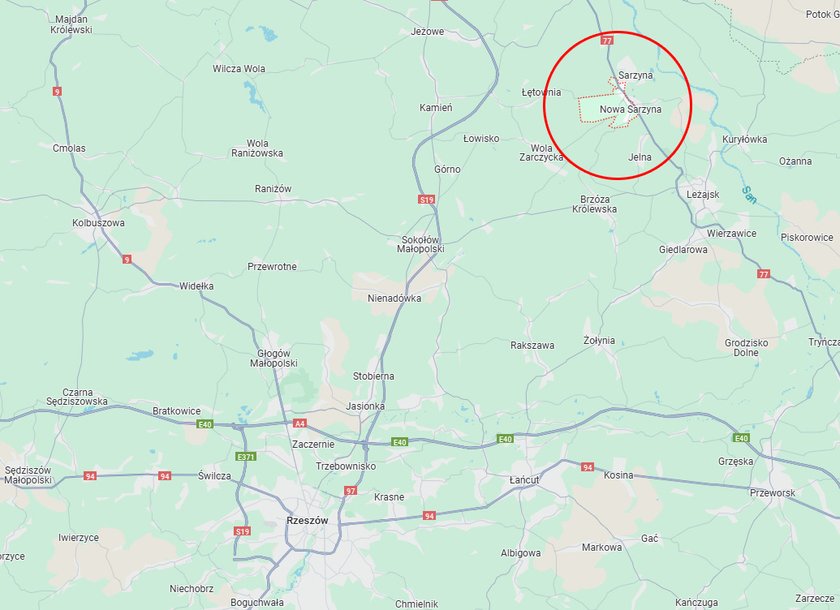The image size is (840, 610).
Task: Click the A4 motorway shield near Zaczernie
Action: (x=300, y=423)
